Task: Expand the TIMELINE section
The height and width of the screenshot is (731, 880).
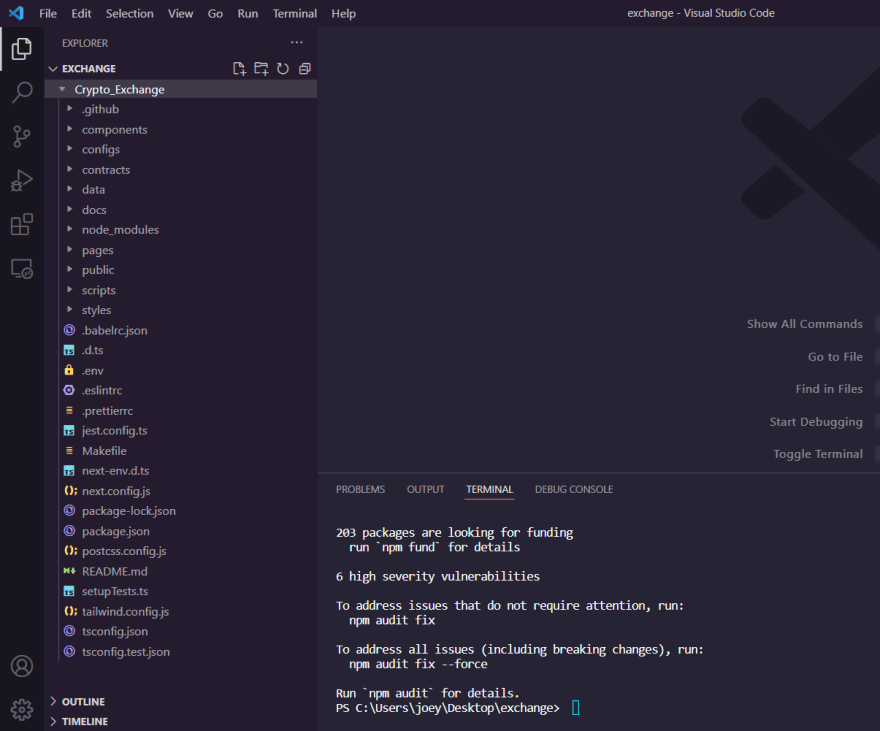Action: 53,721
